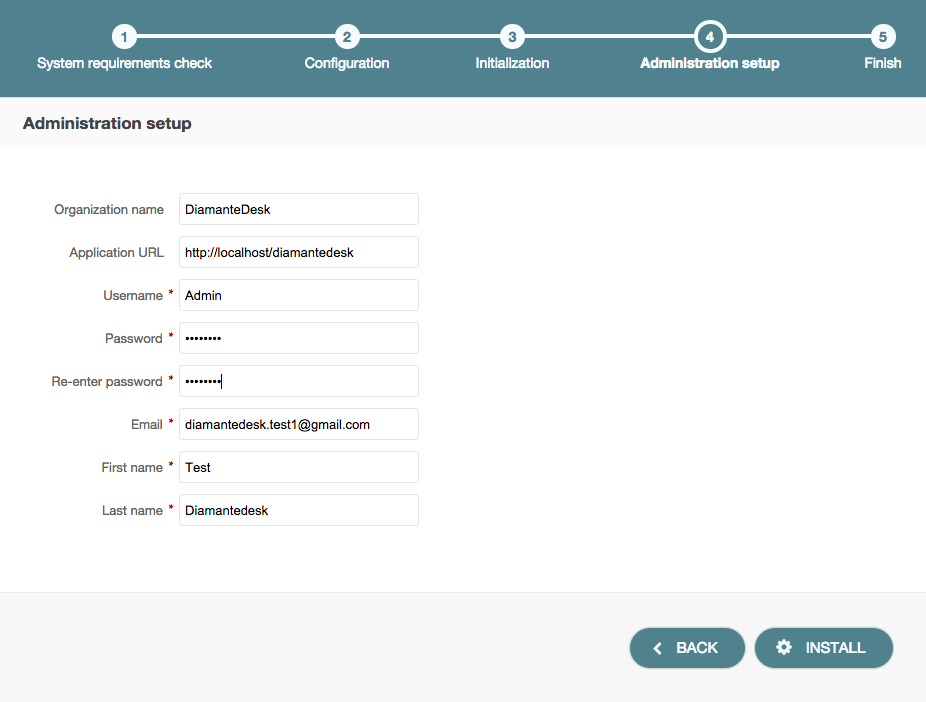Focus the Organization name field
Image resolution: width=926 pixels, height=702 pixels.
click(299, 209)
